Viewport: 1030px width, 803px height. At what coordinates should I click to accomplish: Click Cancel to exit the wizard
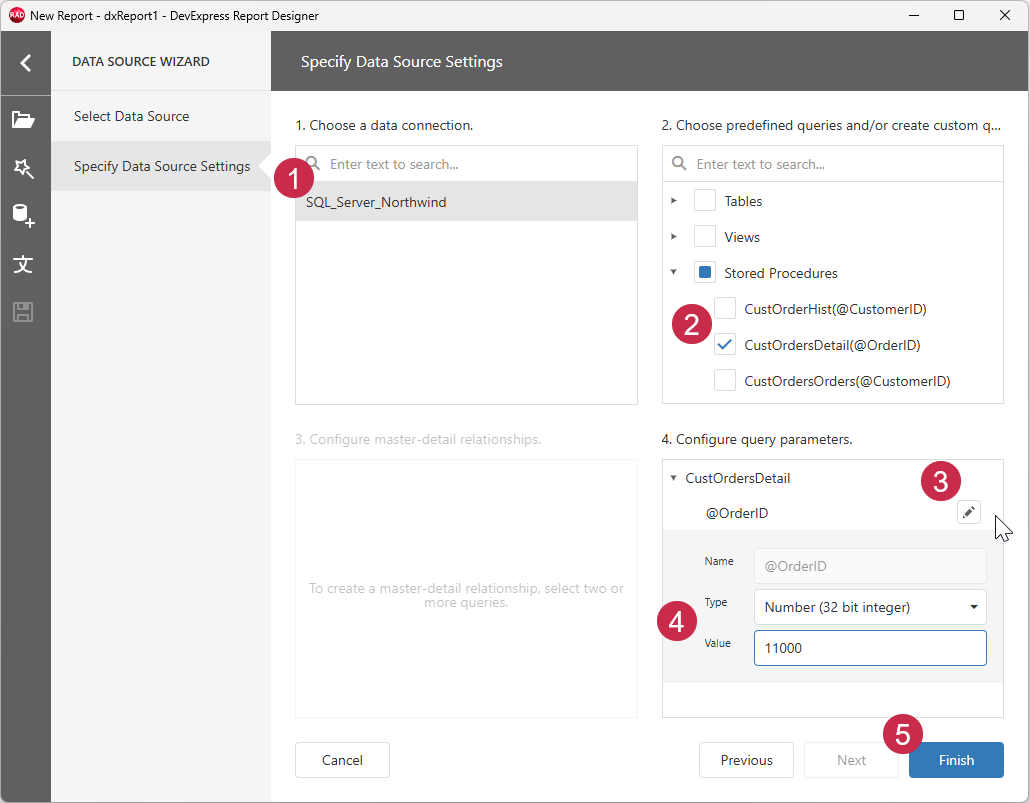(341, 760)
